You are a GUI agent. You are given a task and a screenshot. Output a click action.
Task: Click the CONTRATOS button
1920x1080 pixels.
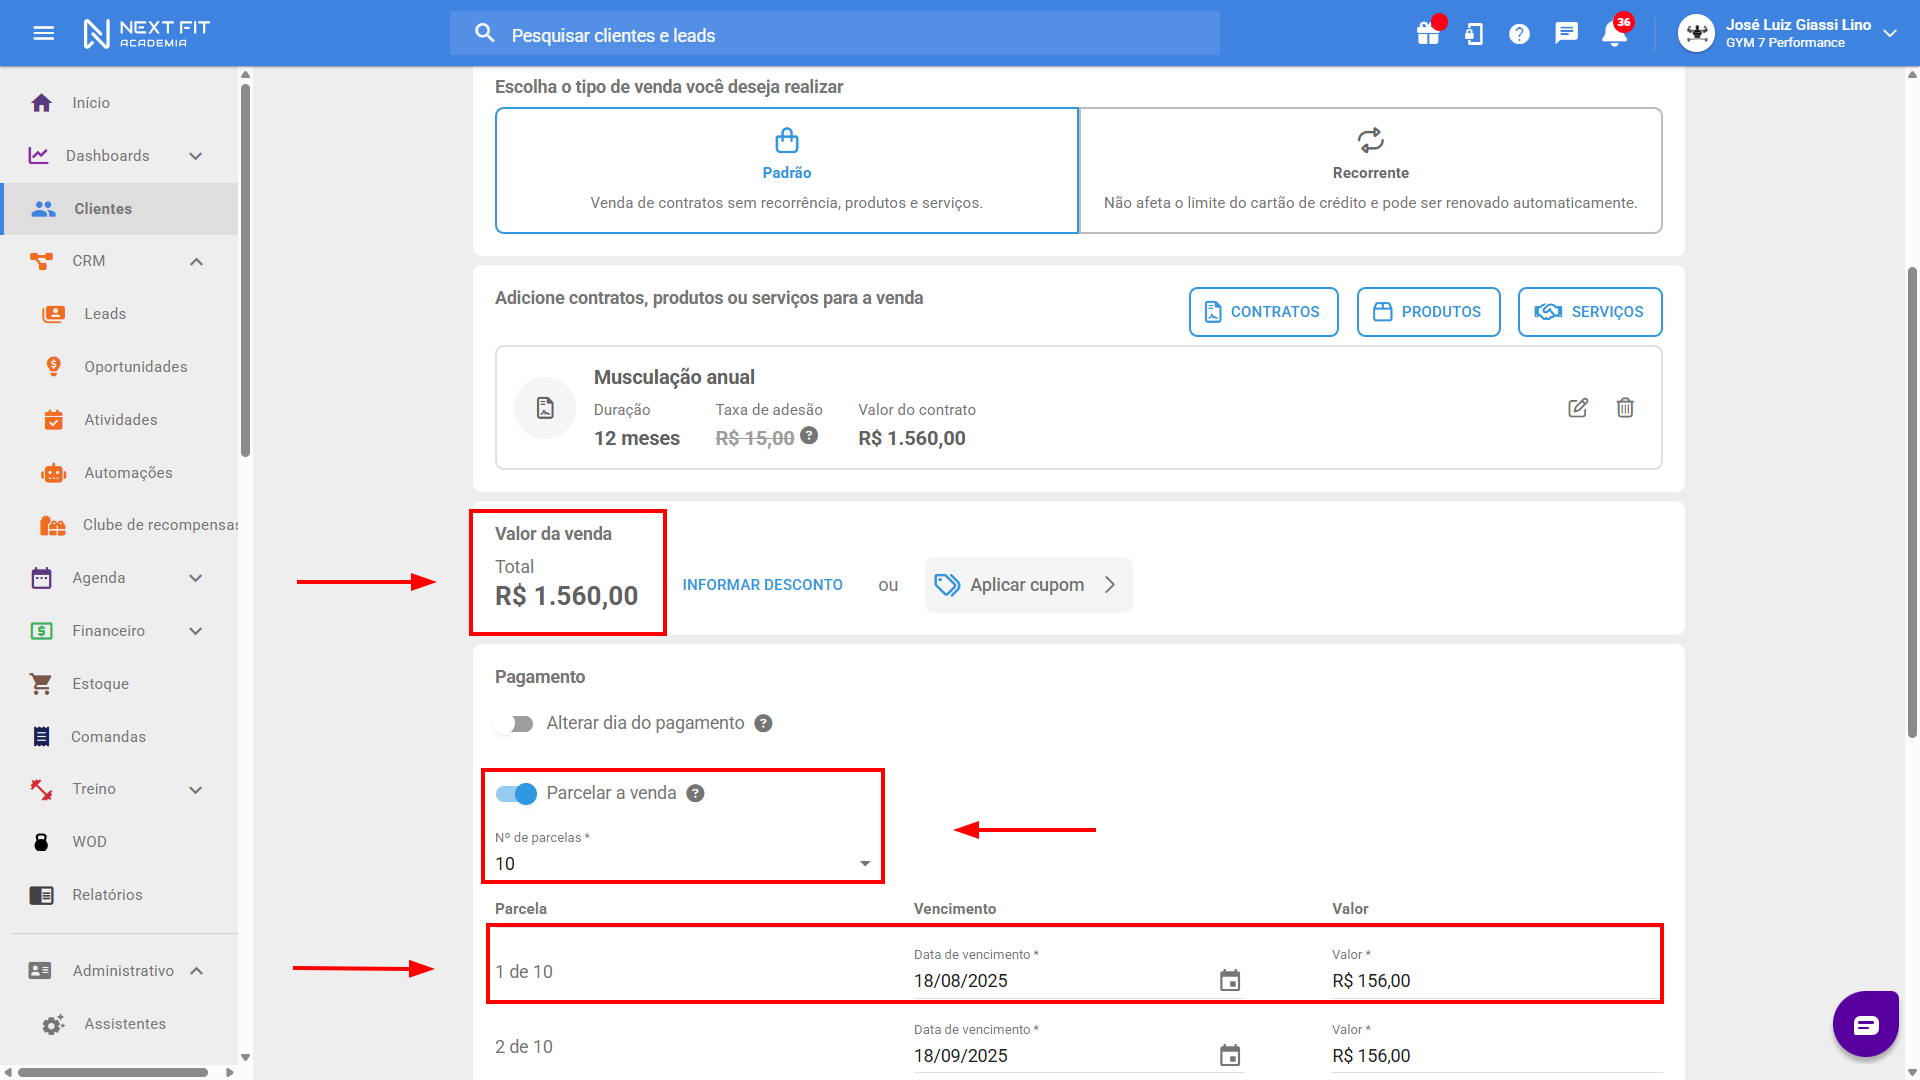(x=1263, y=312)
